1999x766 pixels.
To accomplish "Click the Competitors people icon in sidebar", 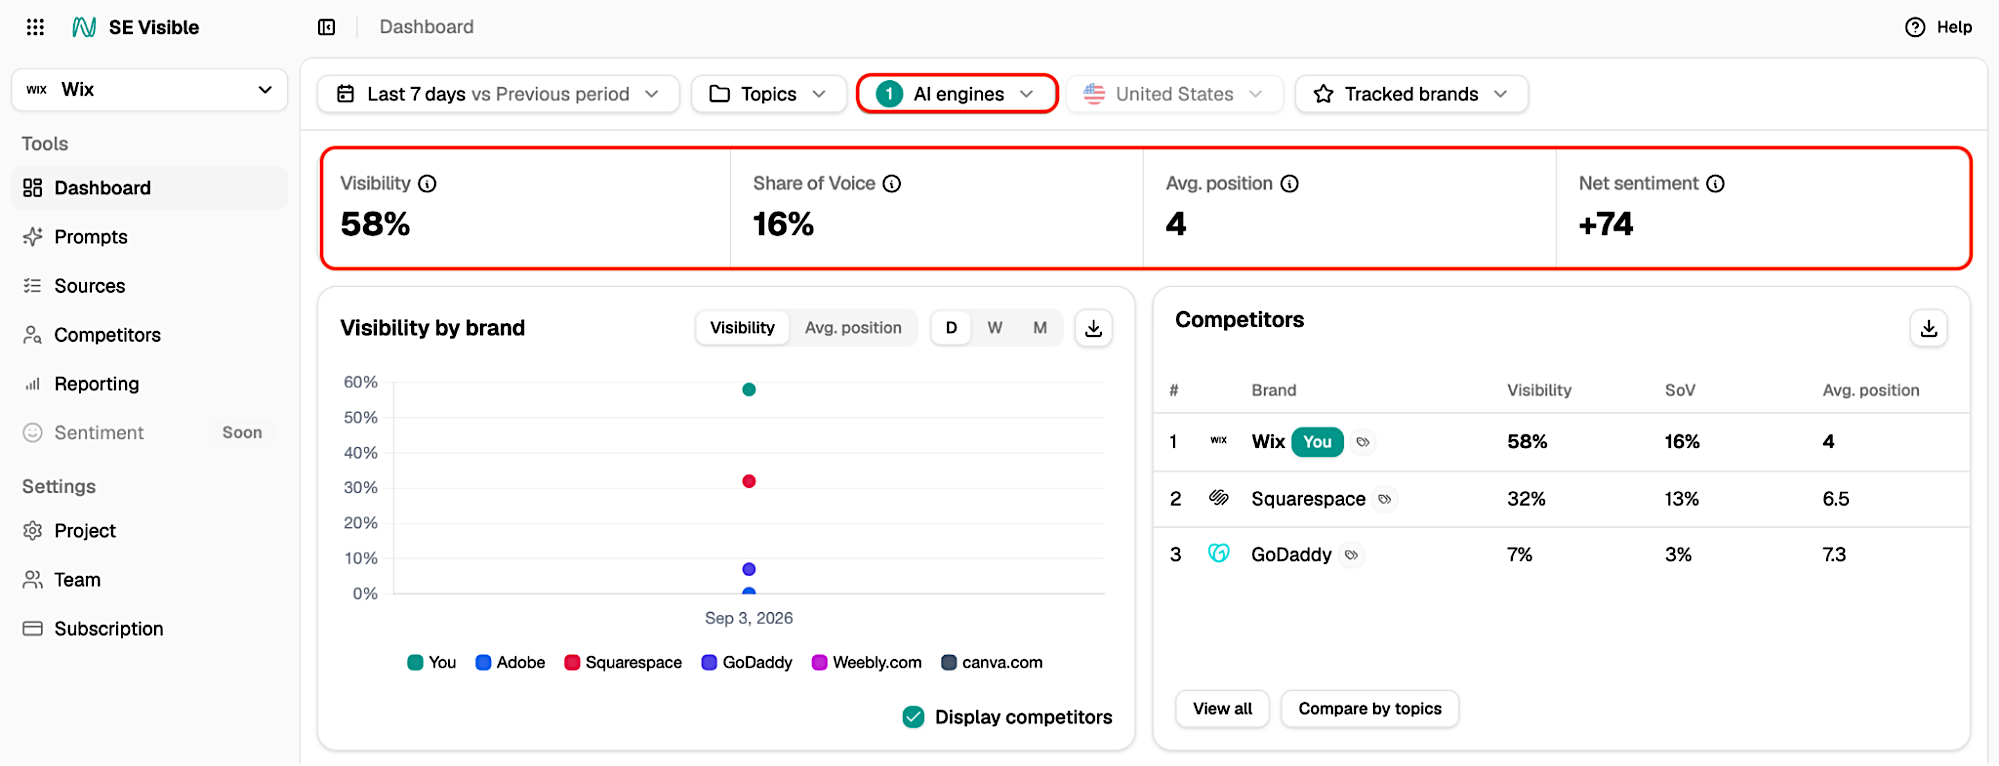I will 33,335.
